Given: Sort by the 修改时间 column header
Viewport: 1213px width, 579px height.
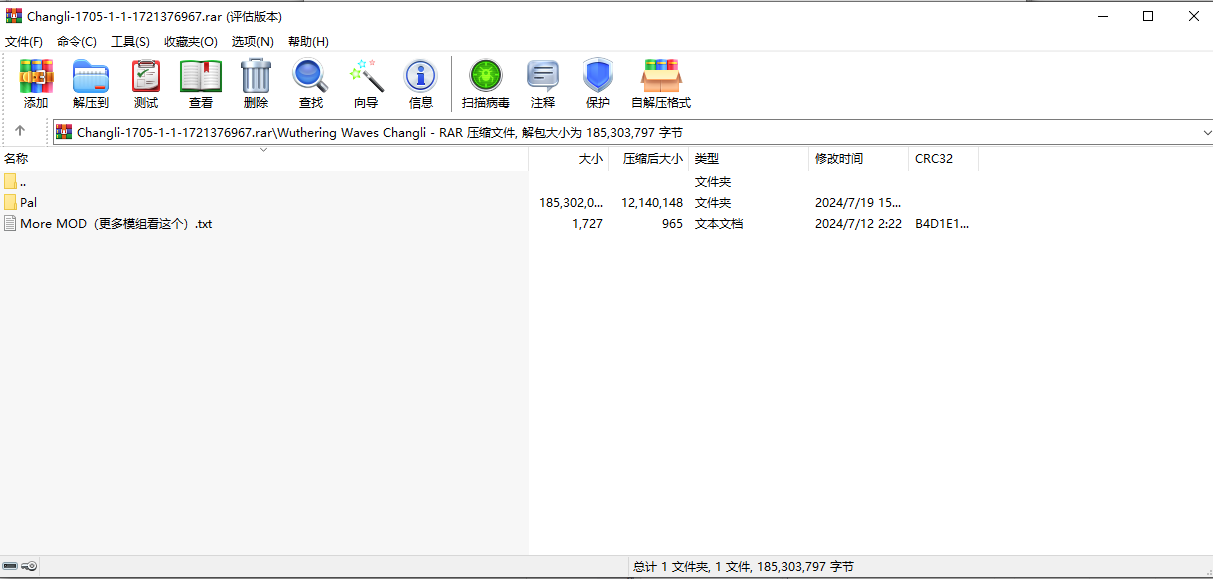Looking at the screenshot, I should point(859,158).
